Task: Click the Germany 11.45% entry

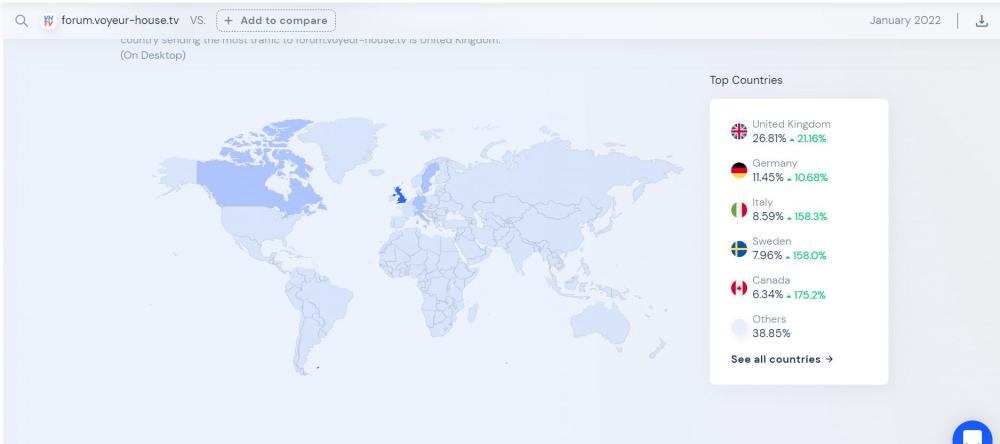Action: pos(789,170)
